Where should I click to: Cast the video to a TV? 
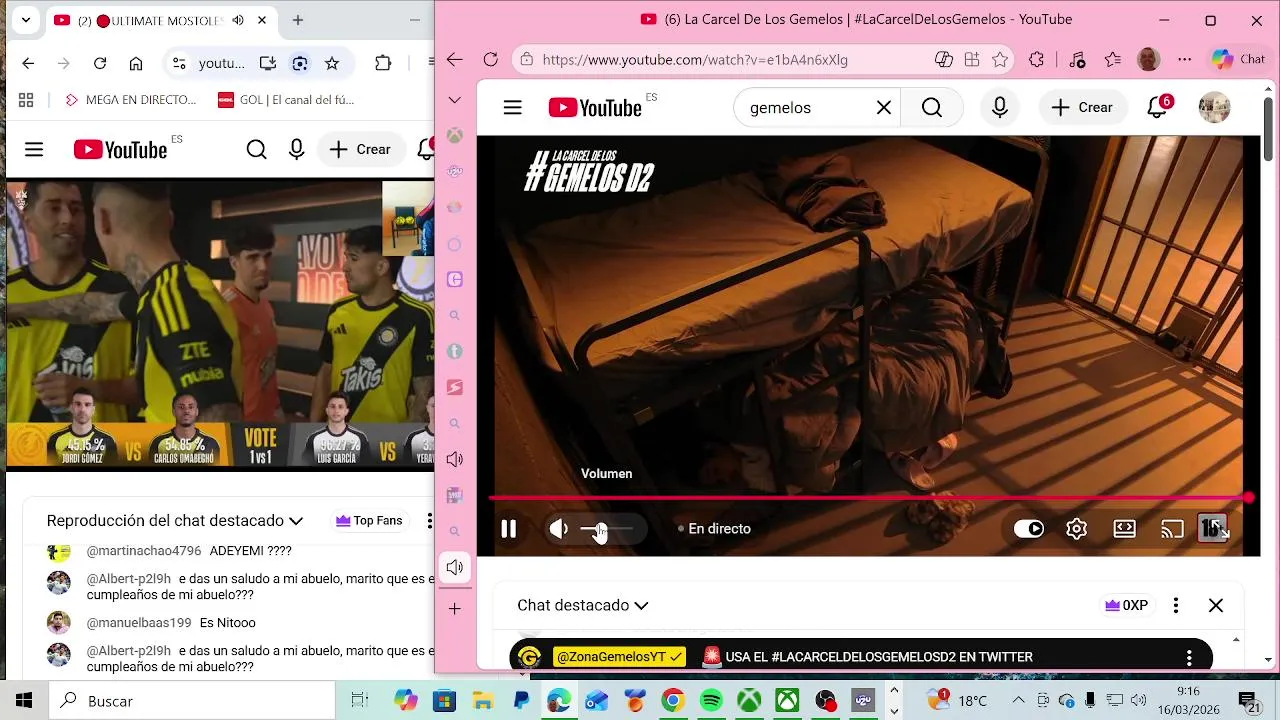[1172, 529]
